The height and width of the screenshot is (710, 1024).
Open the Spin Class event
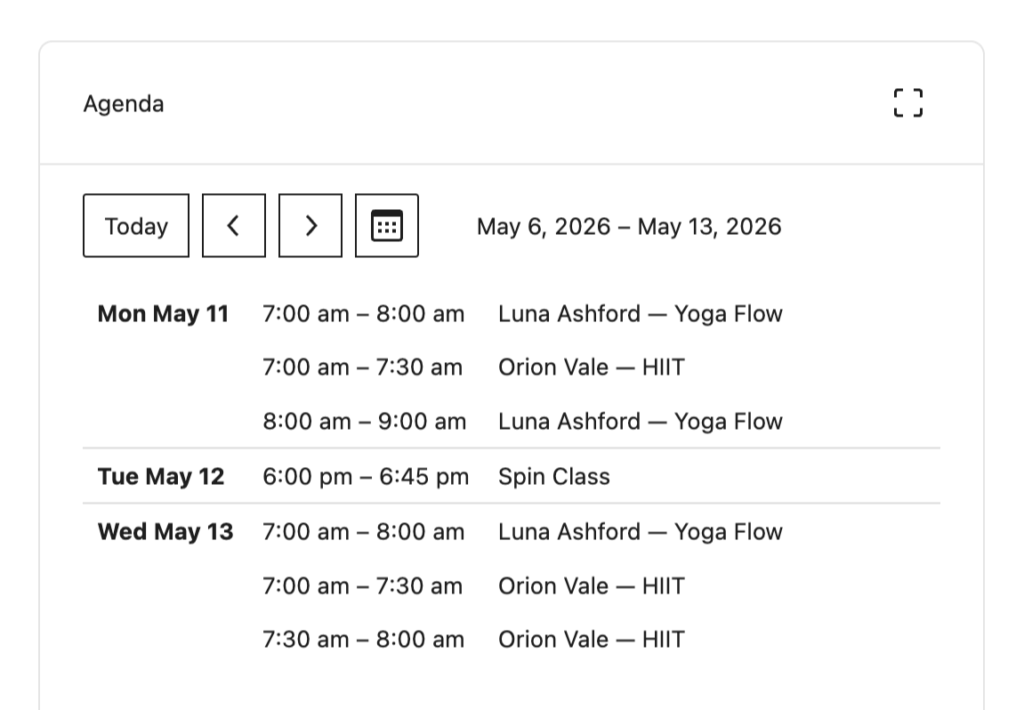tap(554, 476)
